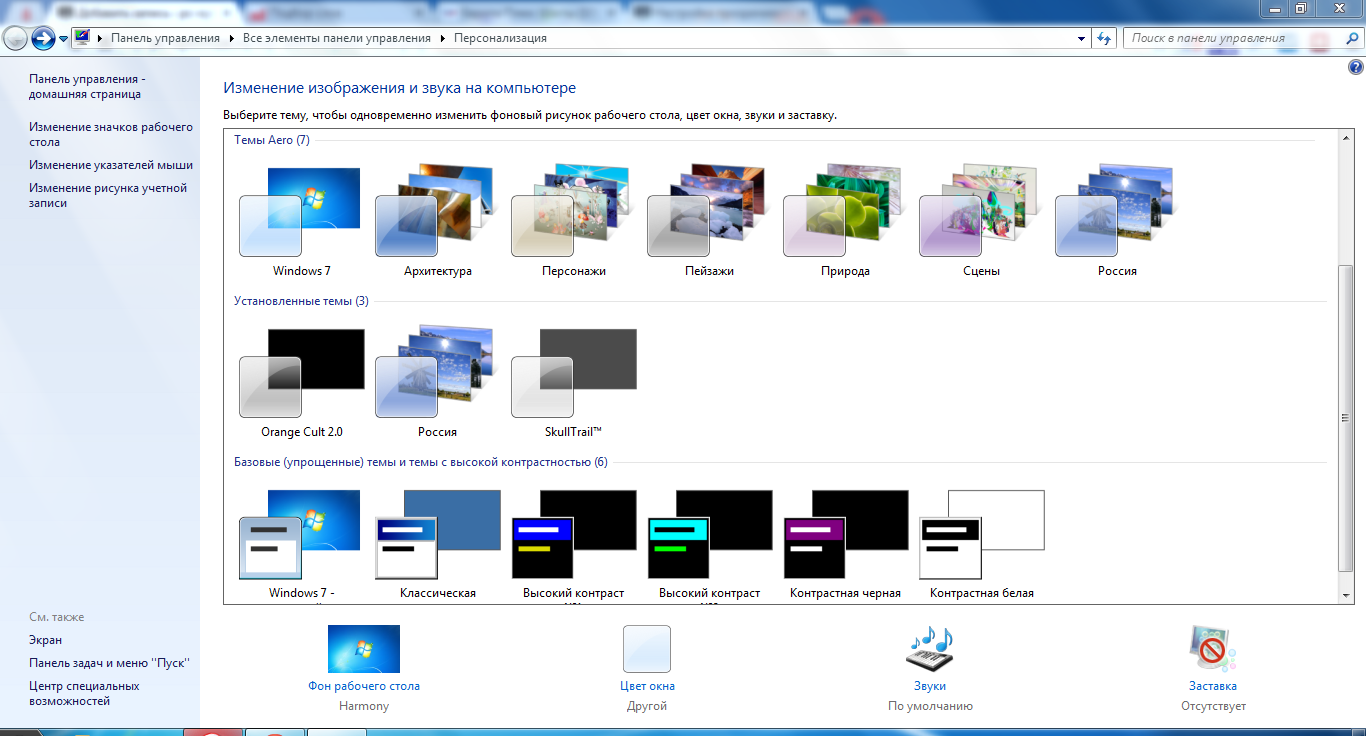Apply the 'Контрастная черная' theme

845,544
